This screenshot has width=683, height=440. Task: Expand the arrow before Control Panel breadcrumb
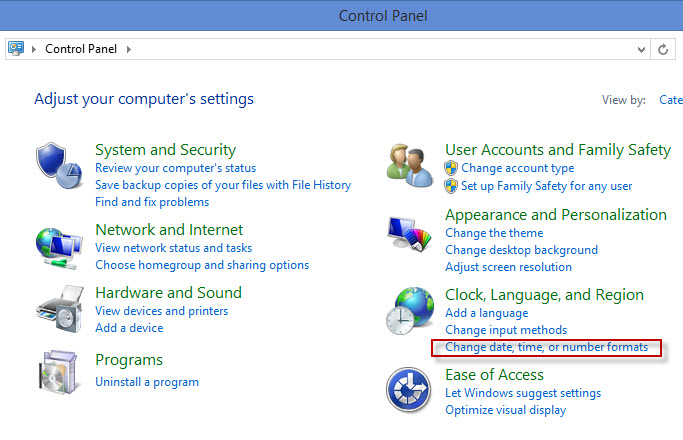tap(34, 49)
